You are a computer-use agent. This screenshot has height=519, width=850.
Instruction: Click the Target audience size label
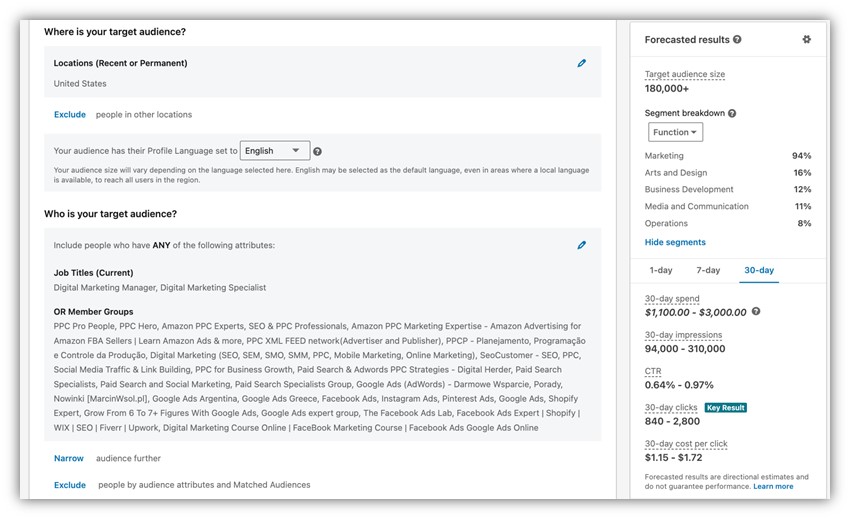tap(685, 75)
